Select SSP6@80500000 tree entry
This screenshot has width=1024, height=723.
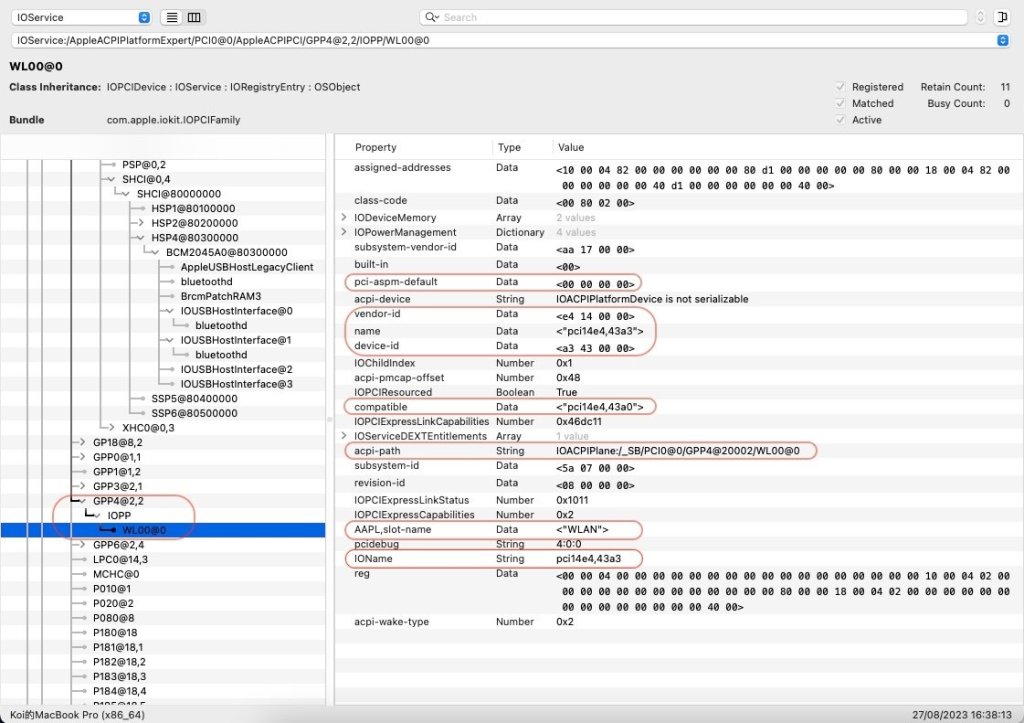pyautogui.click(x=195, y=413)
